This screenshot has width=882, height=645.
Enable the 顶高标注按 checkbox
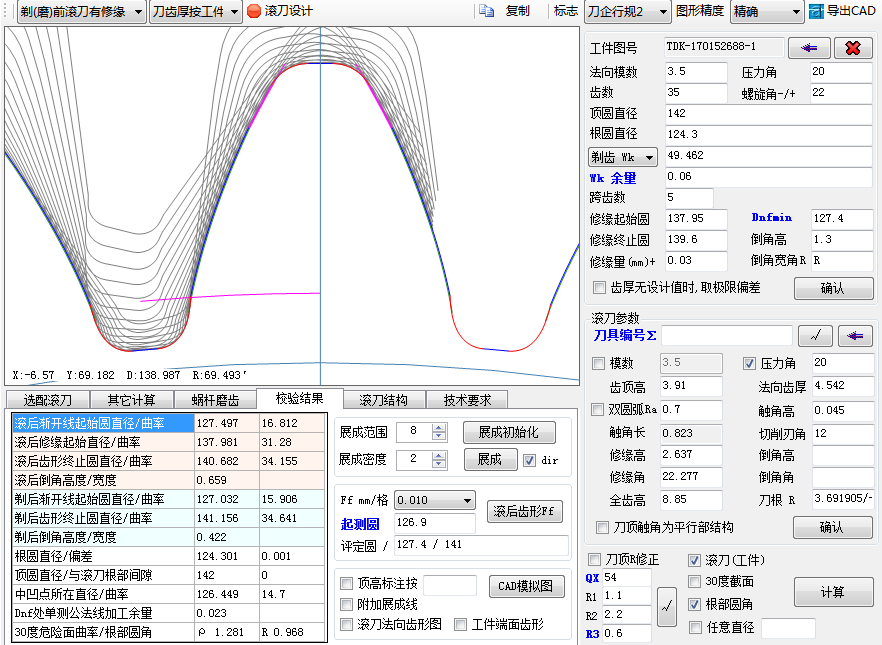[346, 584]
